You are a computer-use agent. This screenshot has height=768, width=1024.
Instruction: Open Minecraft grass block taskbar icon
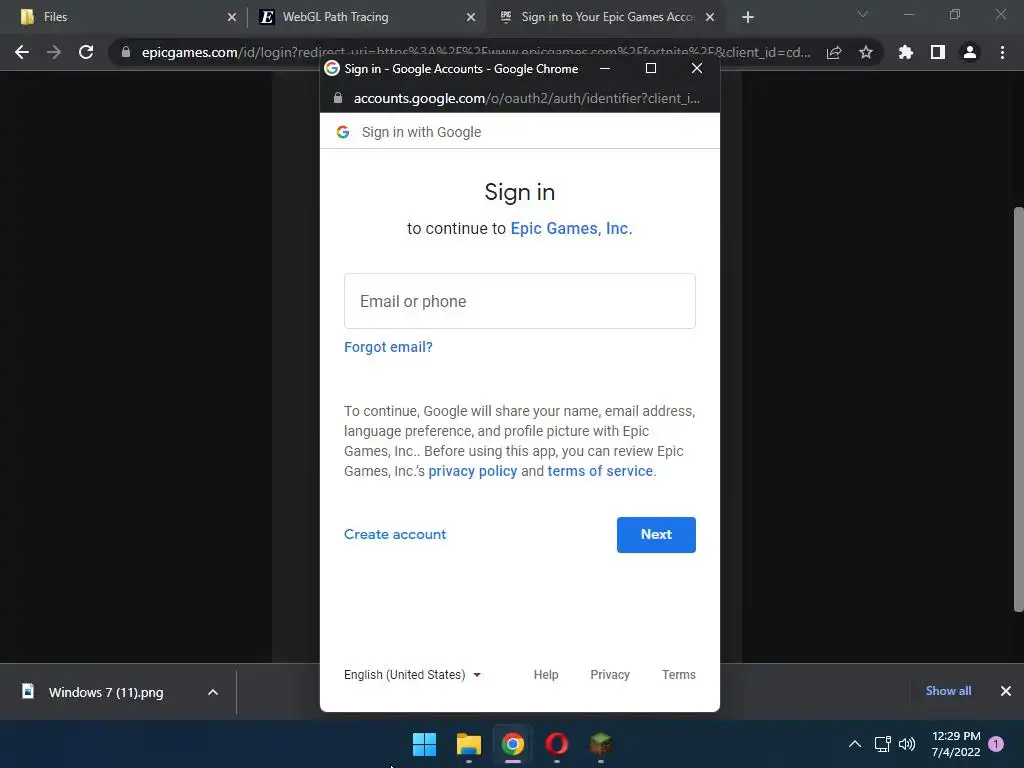click(601, 744)
